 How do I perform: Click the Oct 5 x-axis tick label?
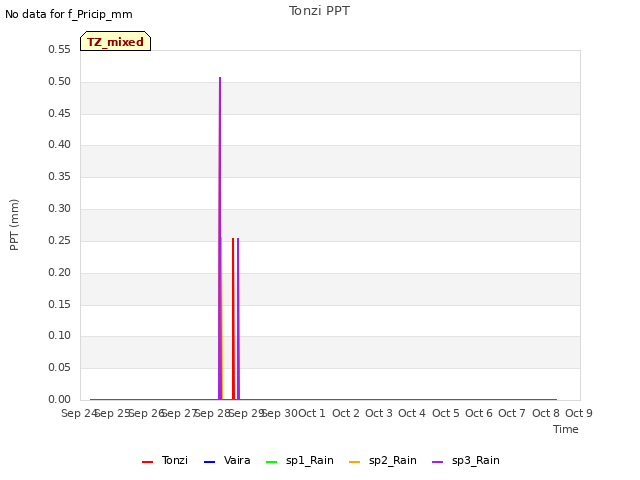click(446, 413)
